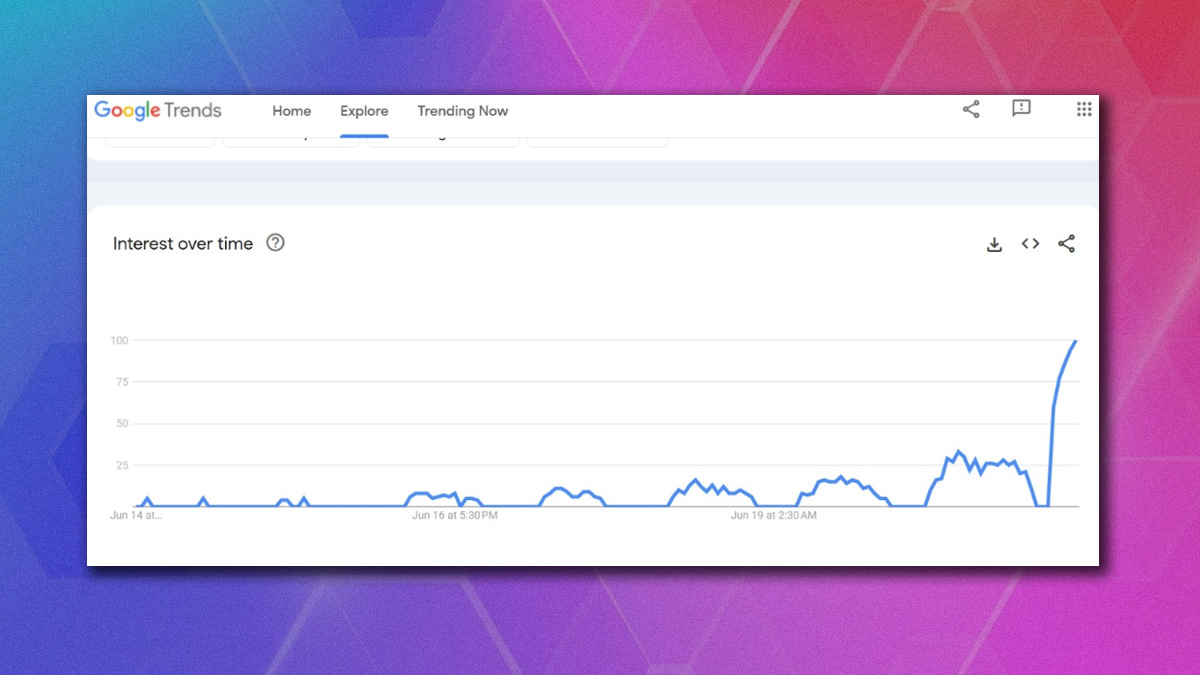Screen dimensions: 1200x675
Task: Click the 100 value label on the y-axis
Action: 121,340
